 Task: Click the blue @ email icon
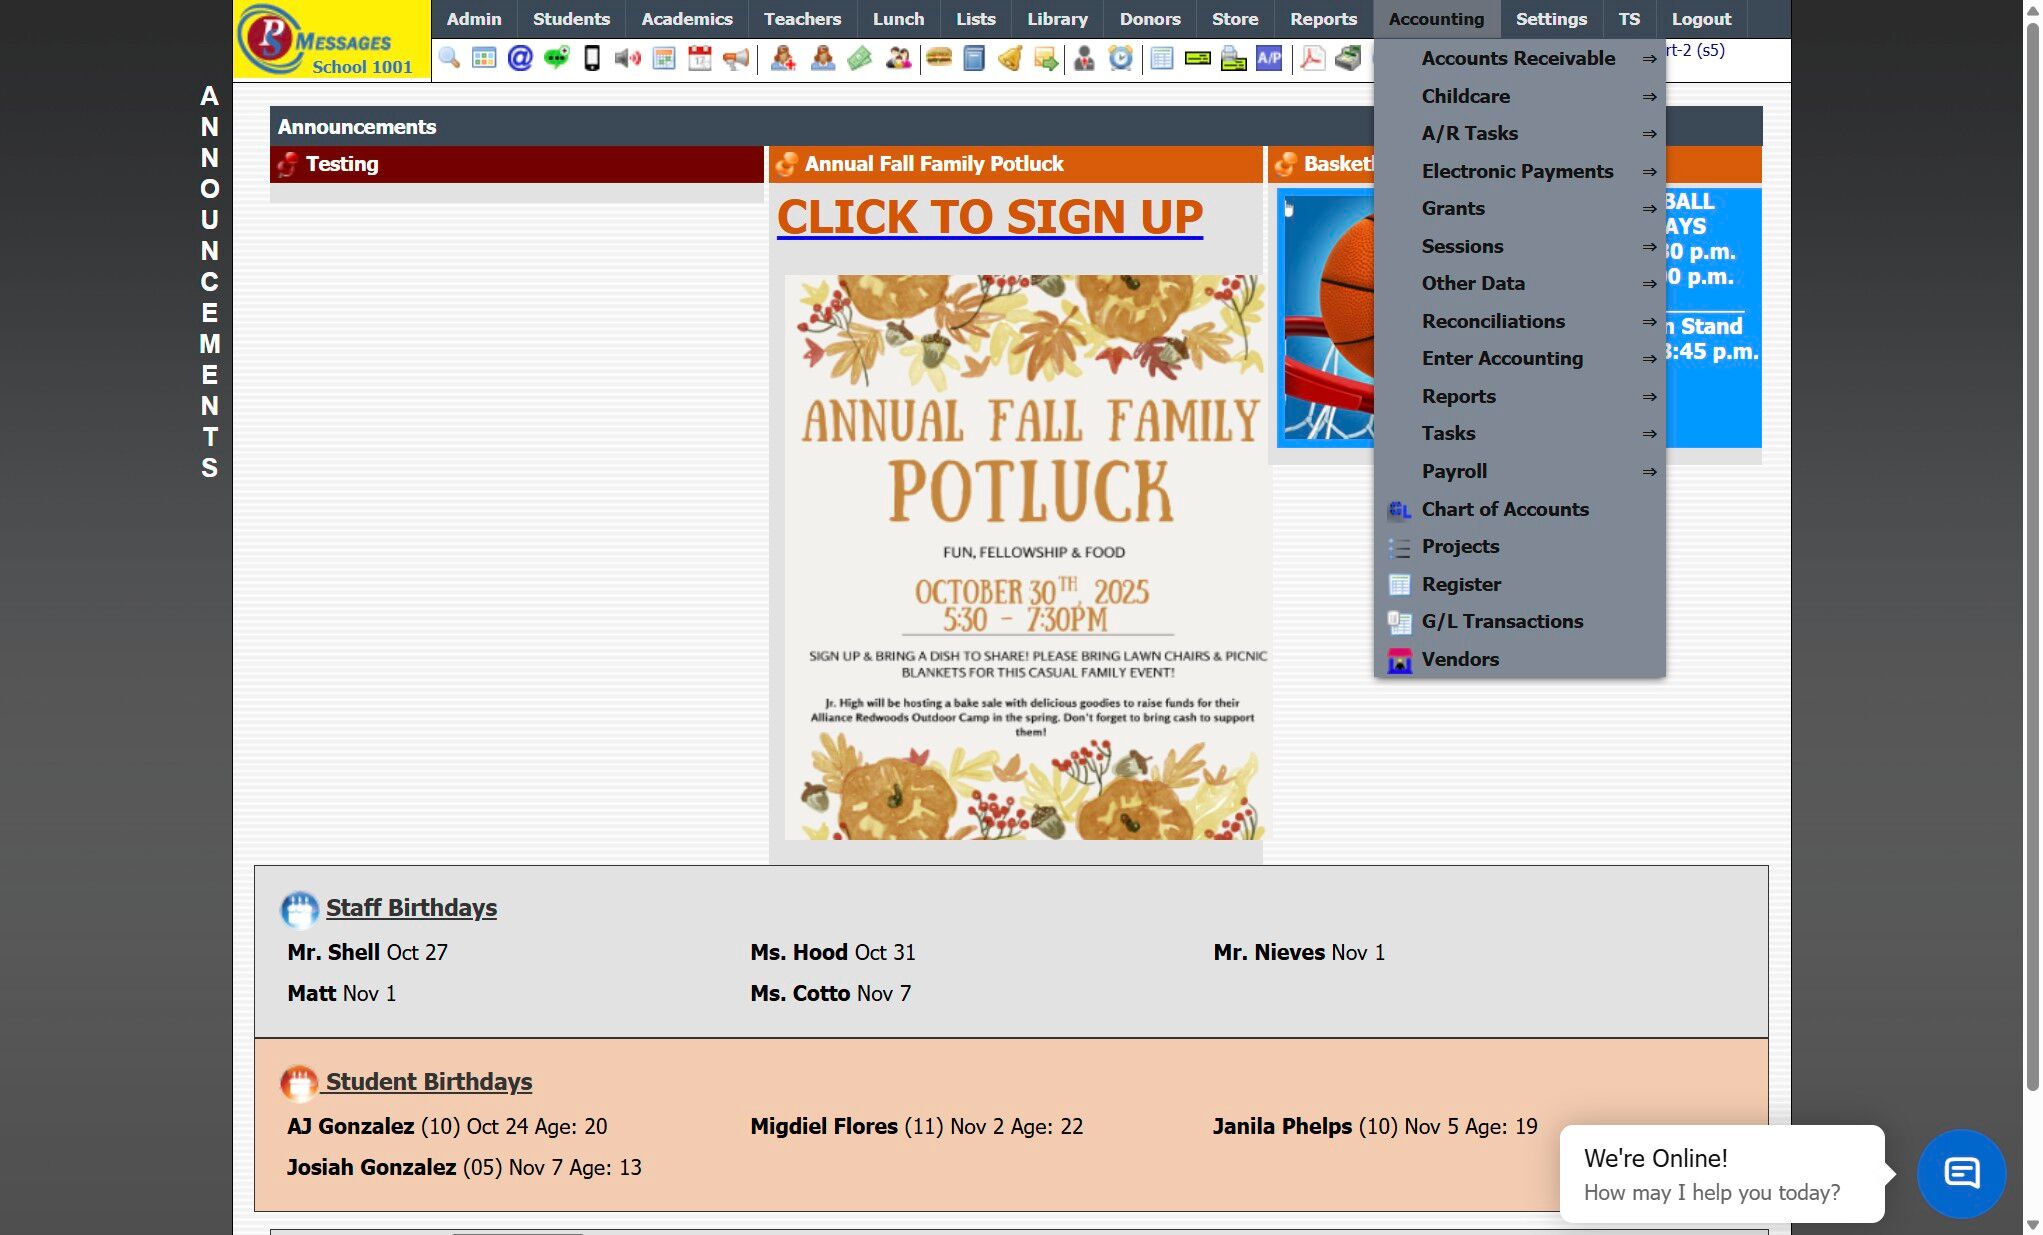(x=520, y=58)
